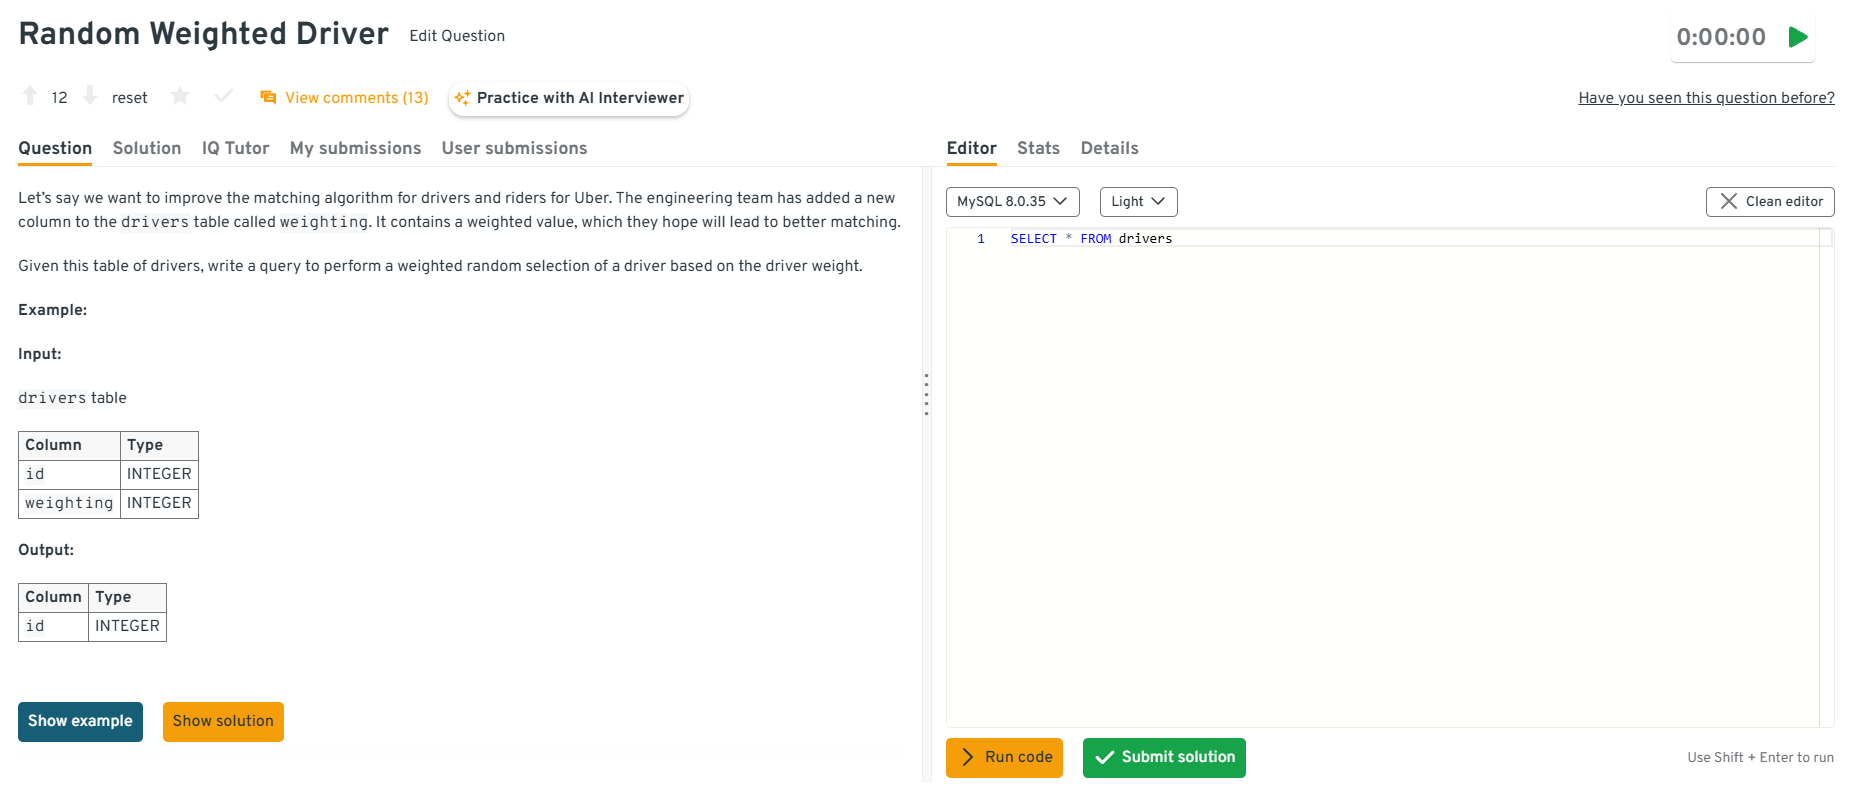Start the timer with play icon

(1798, 38)
